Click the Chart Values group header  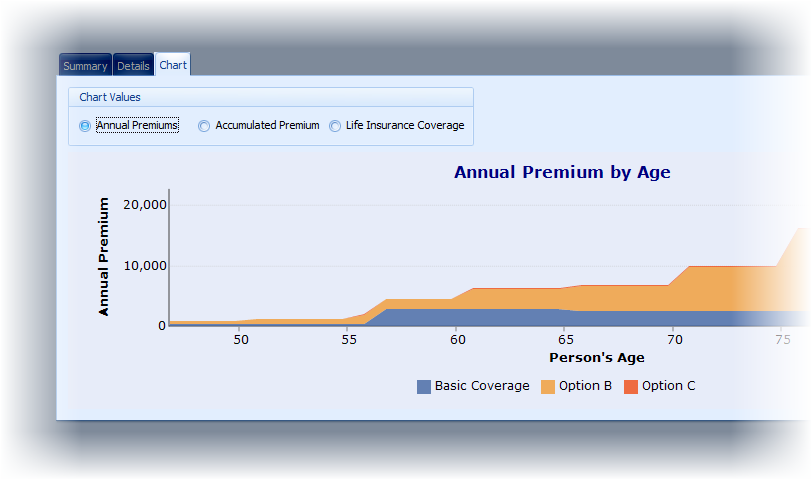coord(110,98)
